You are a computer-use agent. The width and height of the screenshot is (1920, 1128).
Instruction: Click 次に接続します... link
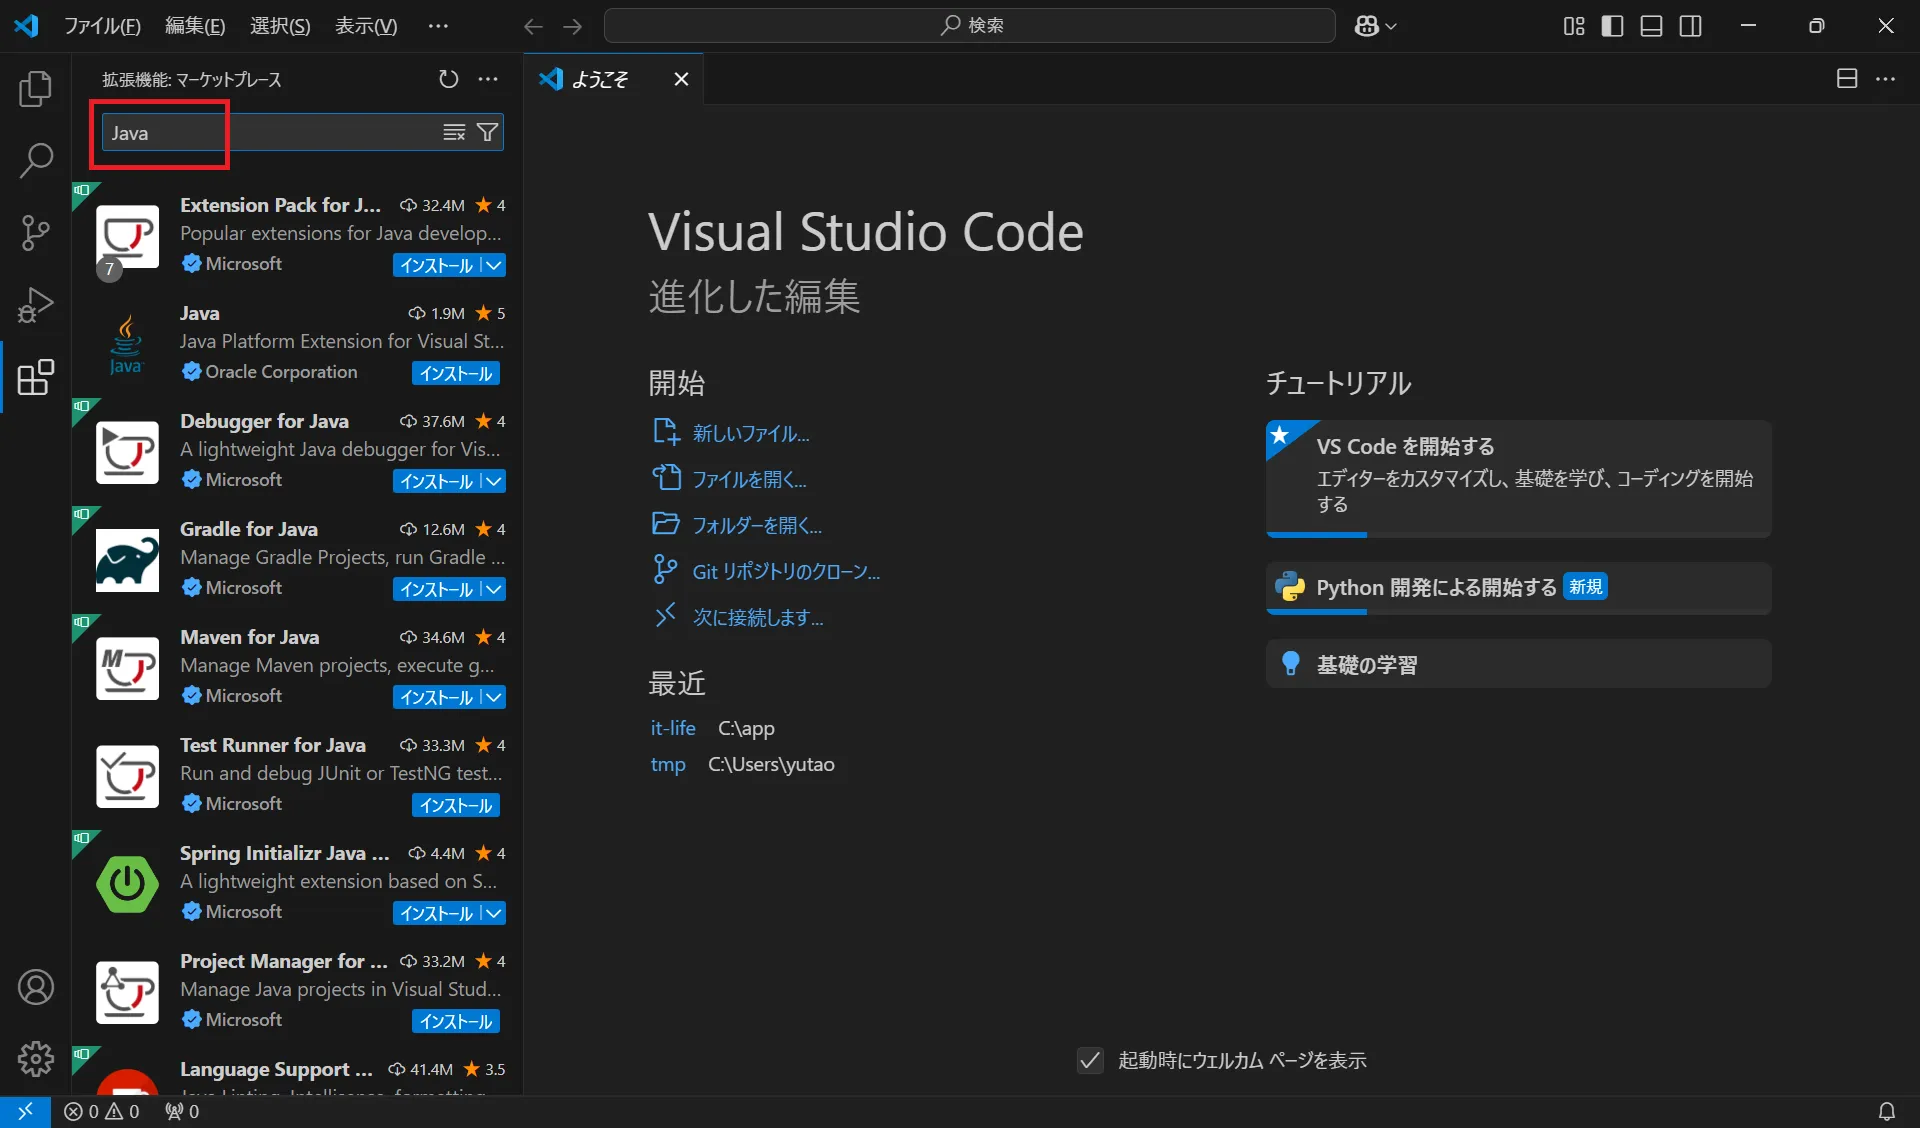tap(758, 617)
